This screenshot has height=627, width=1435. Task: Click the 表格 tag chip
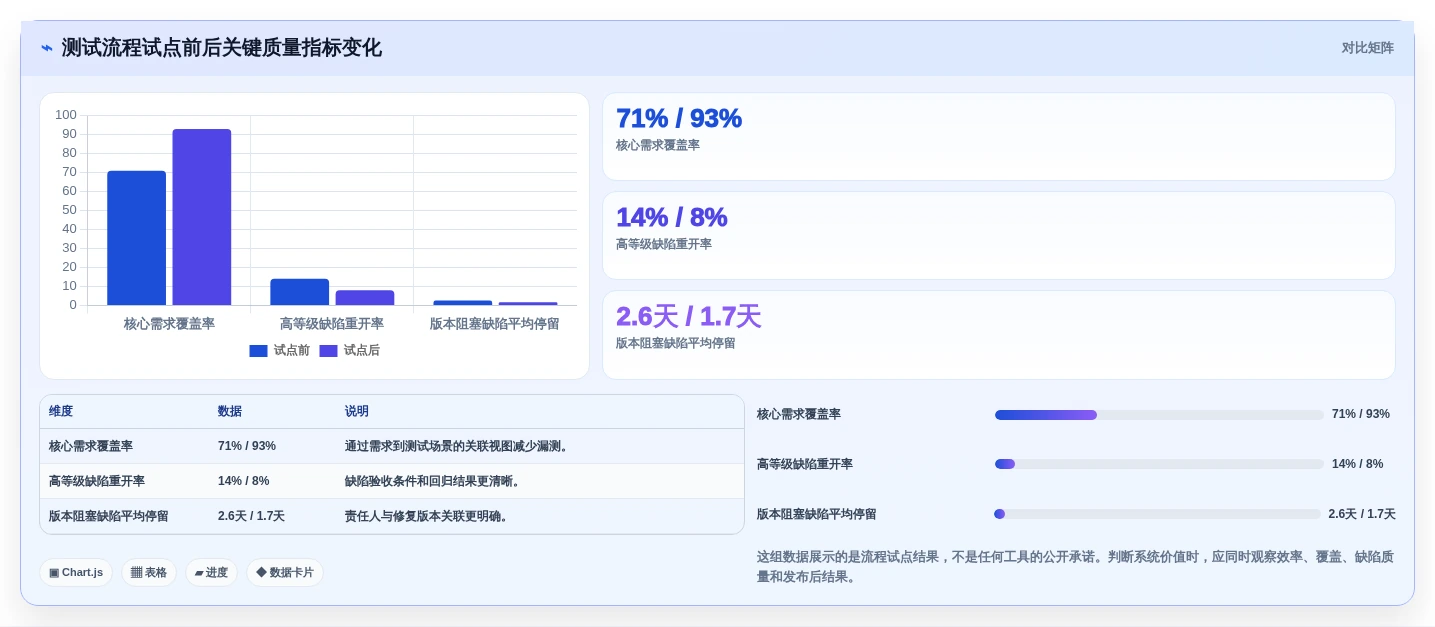click(149, 573)
